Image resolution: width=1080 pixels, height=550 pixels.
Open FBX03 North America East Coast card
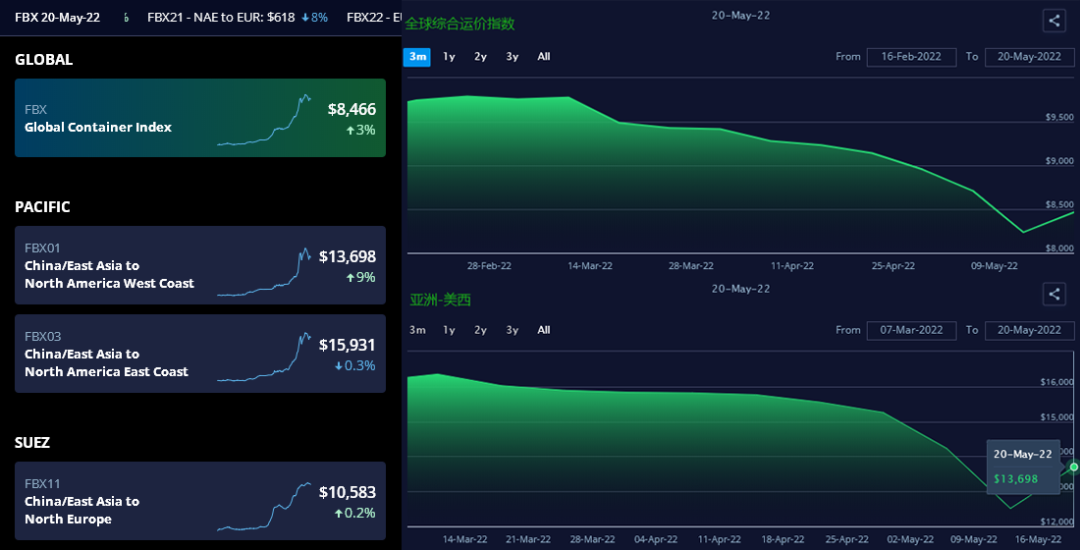point(200,353)
